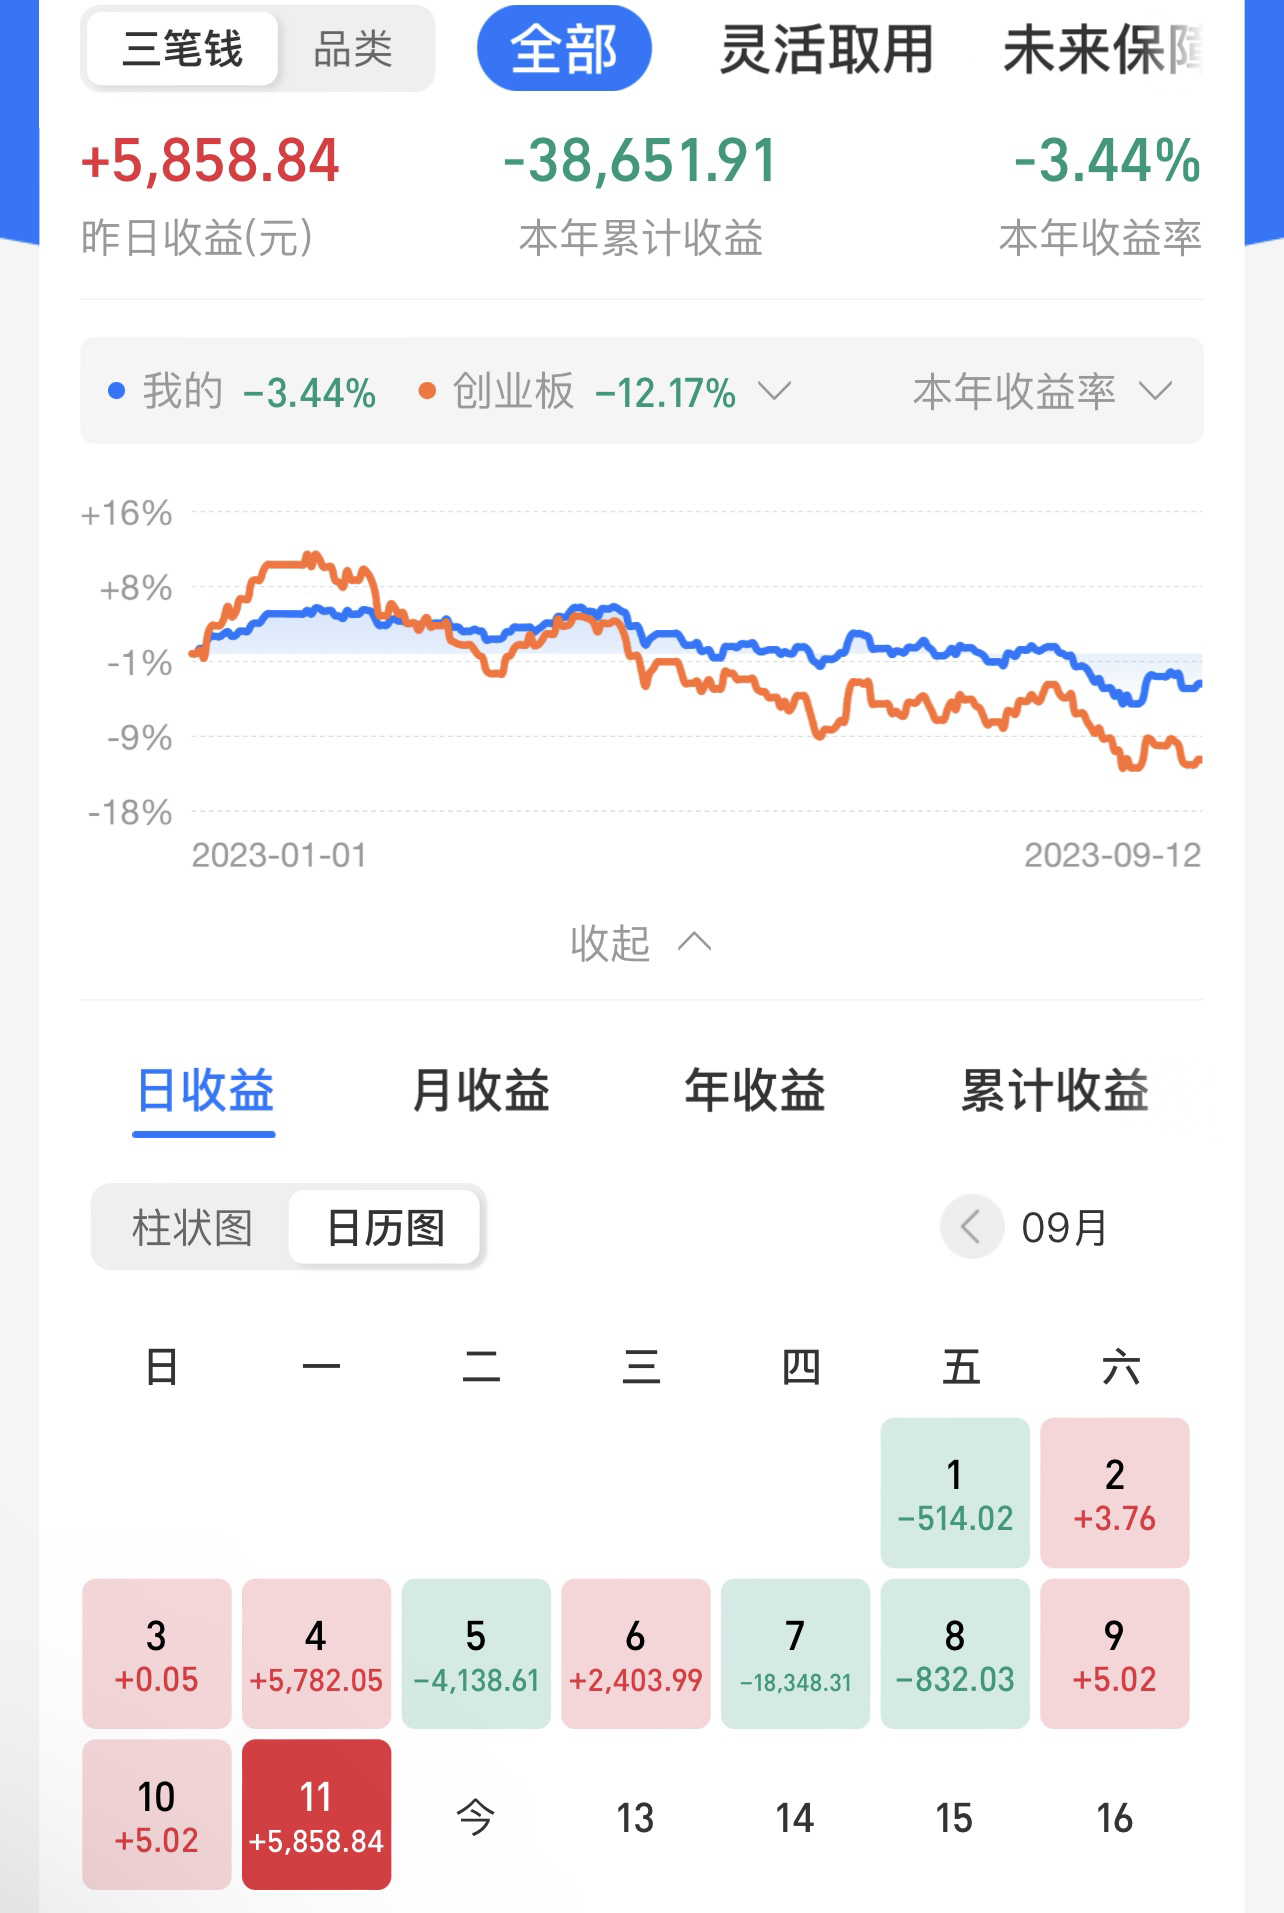Select the 日历图 calendar view option
The height and width of the screenshot is (1913, 1284).
tap(385, 1227)
